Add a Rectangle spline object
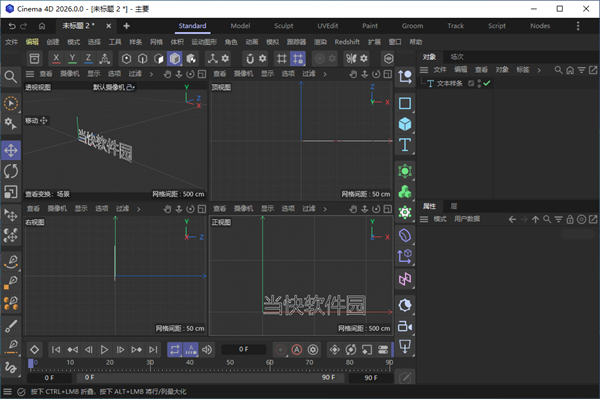Viewport: 600px width, 399px height. click(x=405, y=103)
